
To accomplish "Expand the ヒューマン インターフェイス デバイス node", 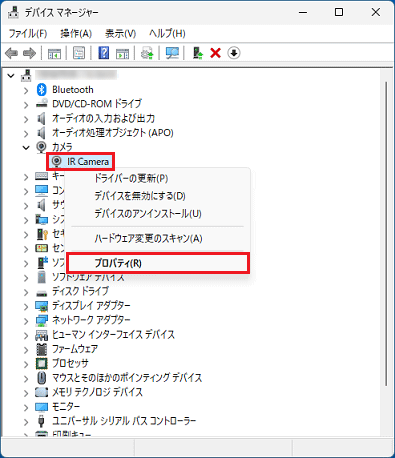I will pyautogui.click(x=26, y=335).
